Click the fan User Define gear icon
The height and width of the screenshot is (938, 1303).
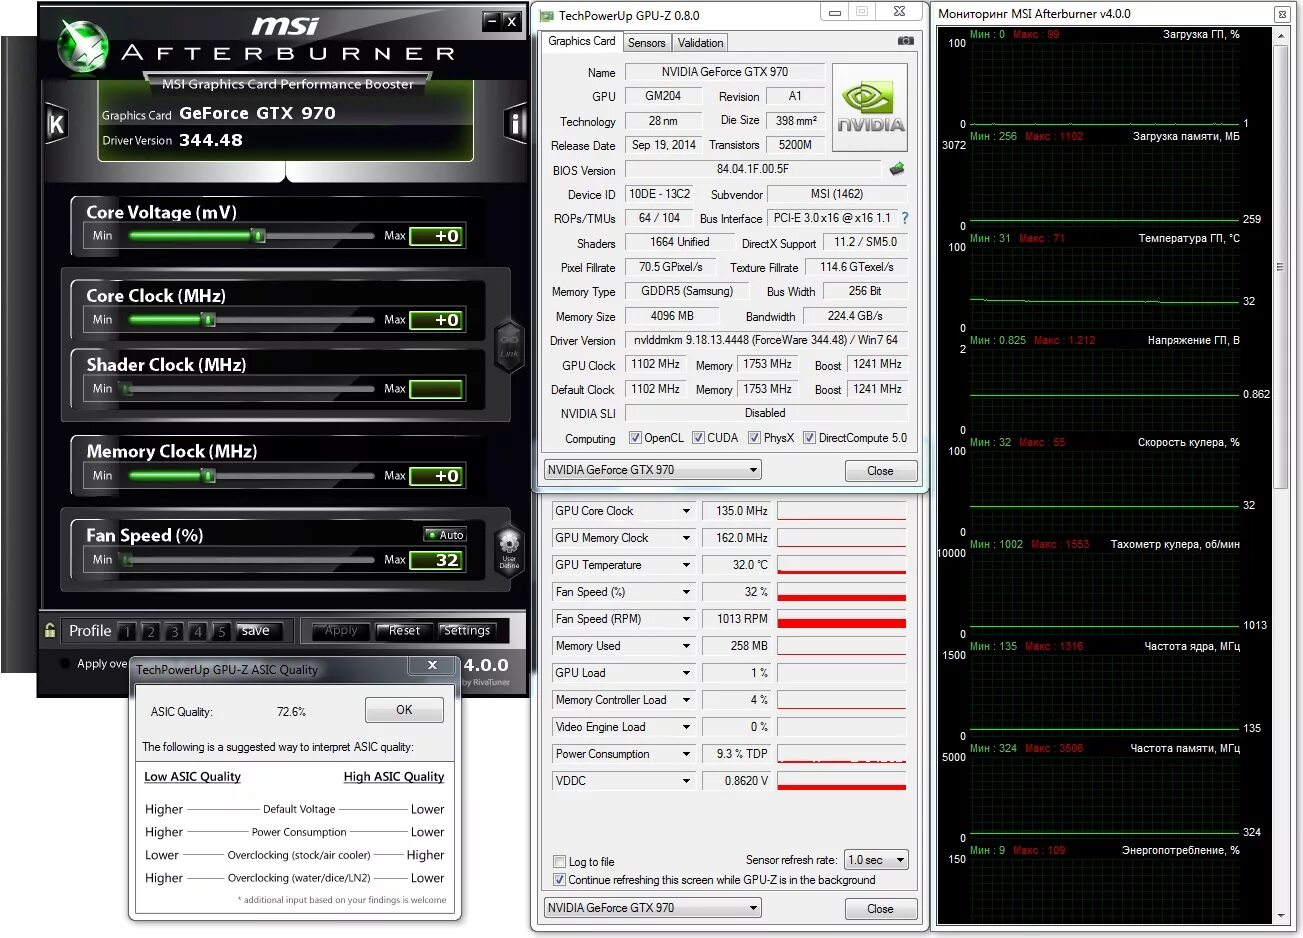pyautogui.click(x=509, y=549)
